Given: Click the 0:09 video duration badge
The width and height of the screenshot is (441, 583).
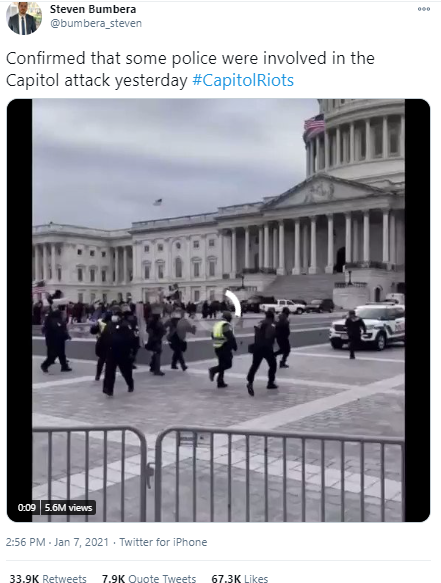Looking at the screenshot, I should [x=27, y=508].
